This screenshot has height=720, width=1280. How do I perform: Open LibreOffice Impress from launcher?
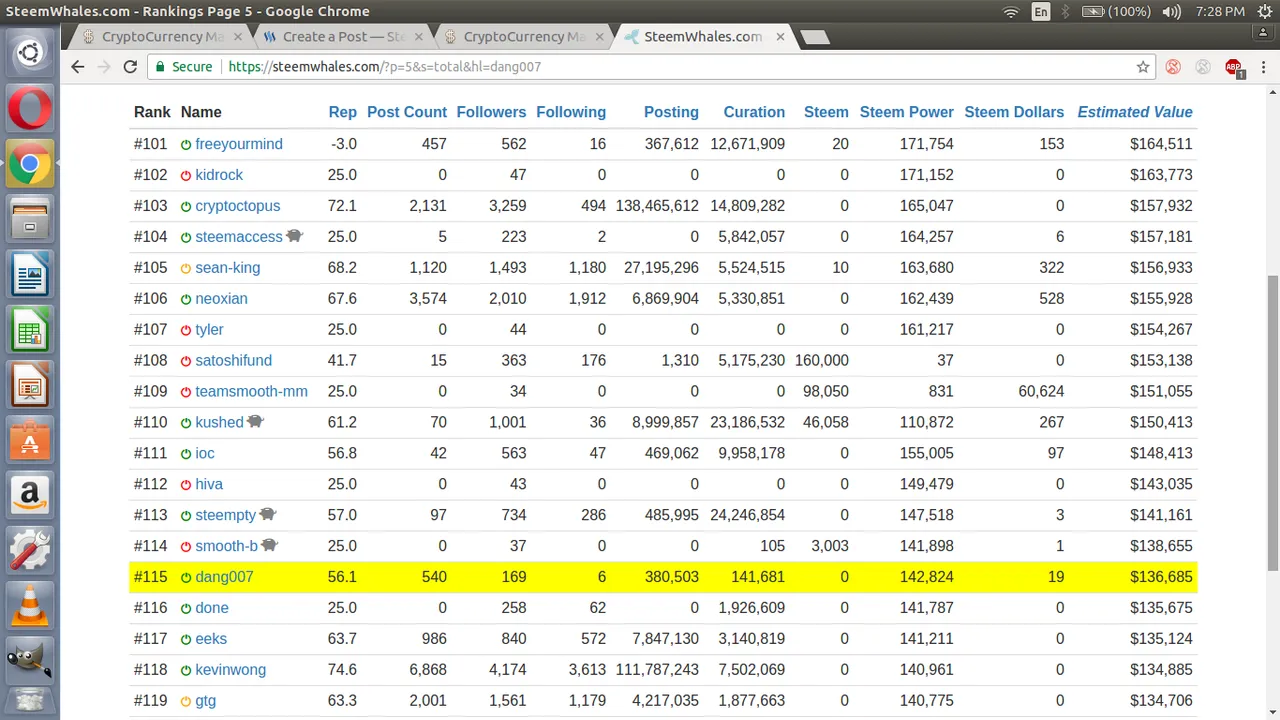(30, 385)
